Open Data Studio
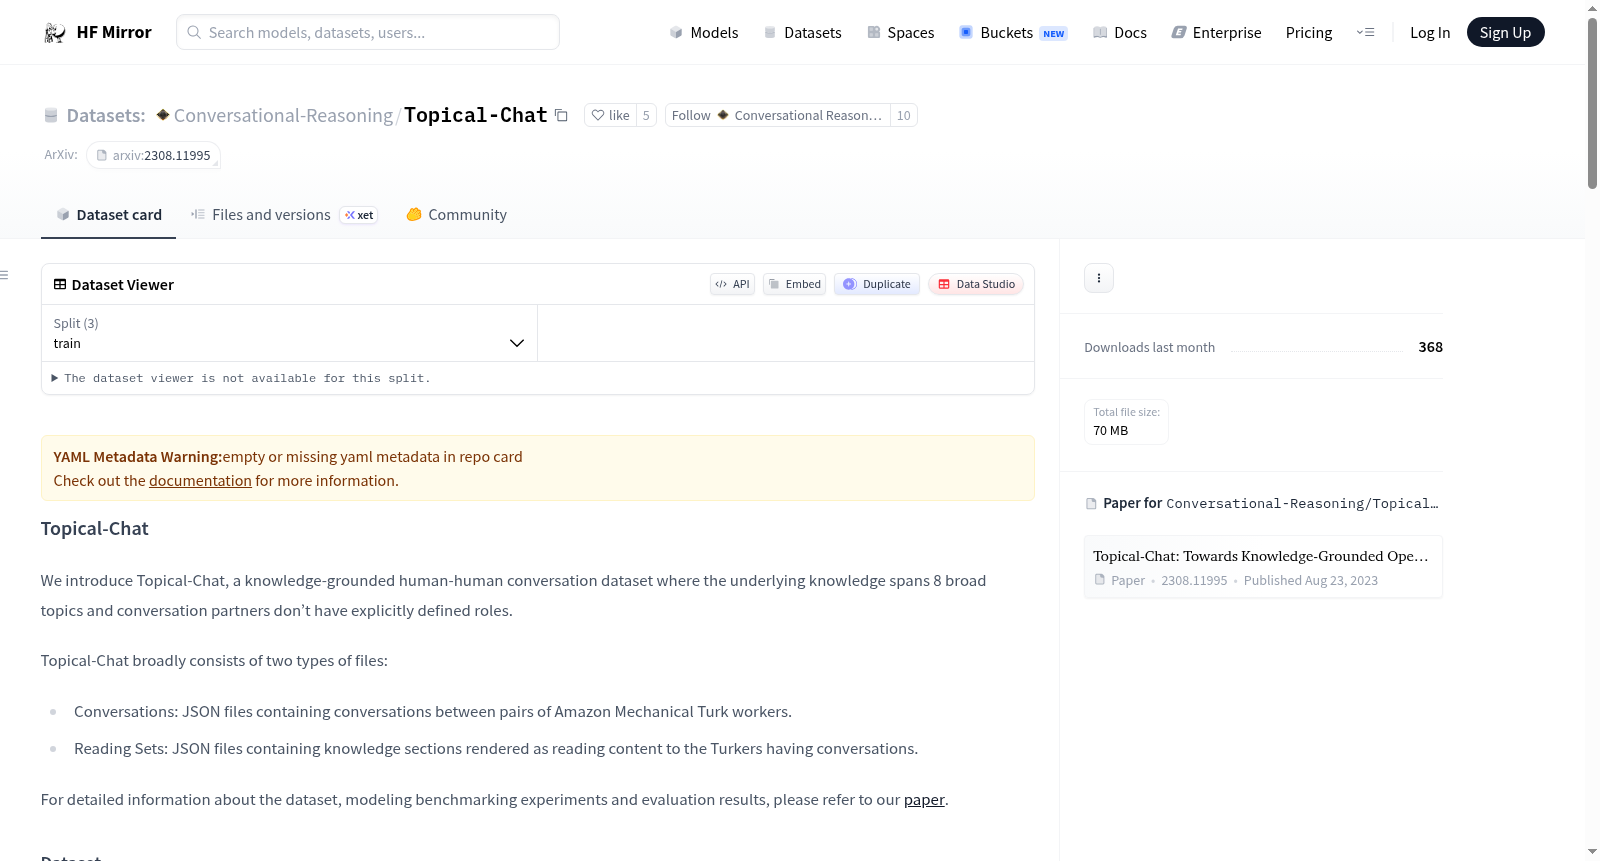This screenshot has height=861, width=1600. 976,284
